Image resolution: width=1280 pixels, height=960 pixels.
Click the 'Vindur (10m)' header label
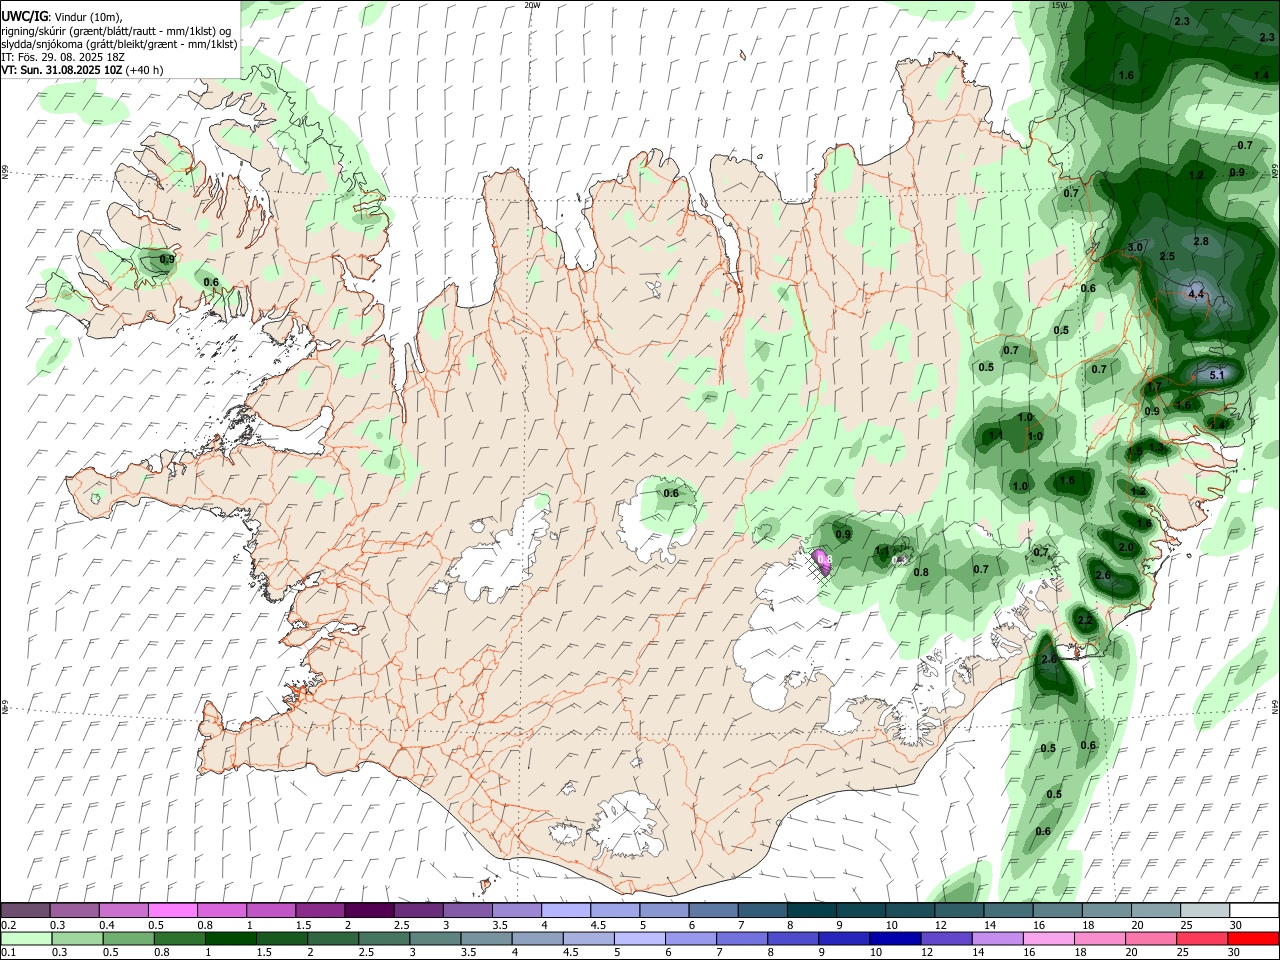tap(86, 18)
